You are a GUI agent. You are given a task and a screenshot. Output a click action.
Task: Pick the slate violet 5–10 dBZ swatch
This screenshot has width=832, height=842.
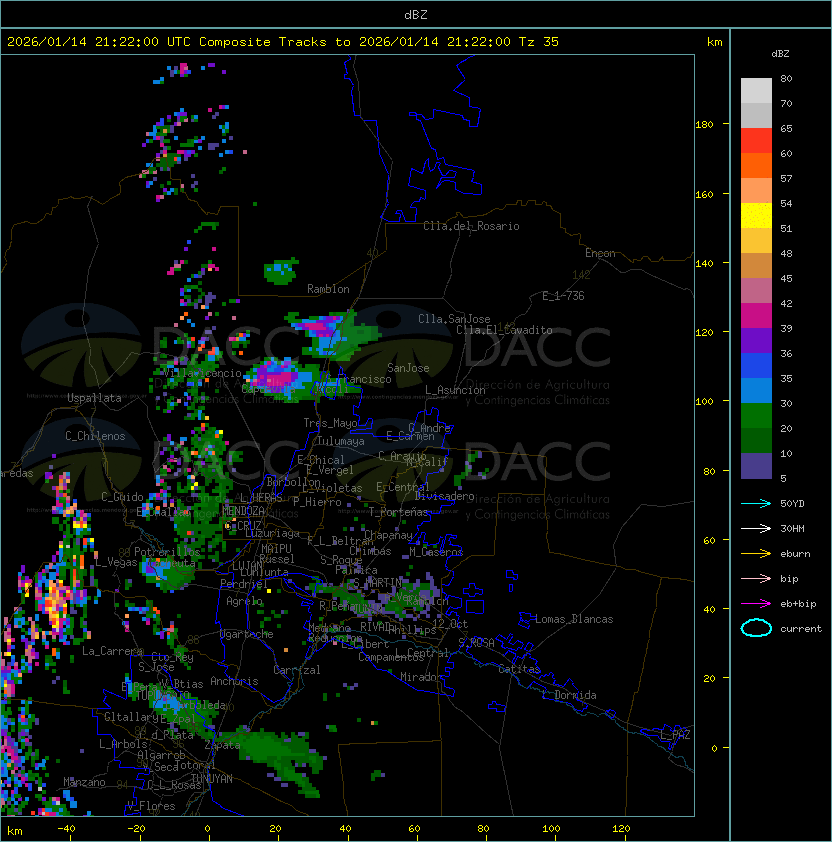pyautogui.click(x=756, y=466)
